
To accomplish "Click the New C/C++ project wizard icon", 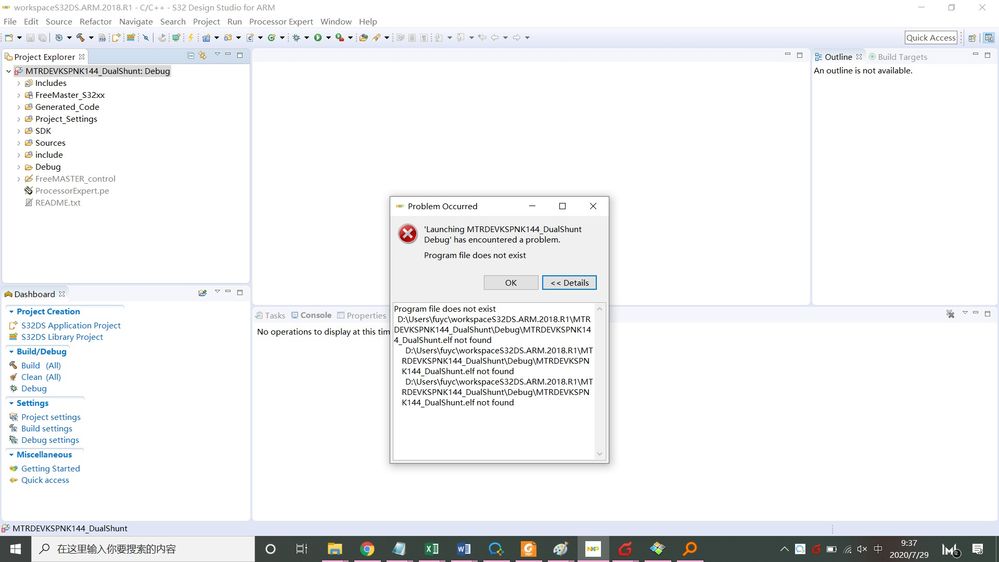I will (206, 38).
